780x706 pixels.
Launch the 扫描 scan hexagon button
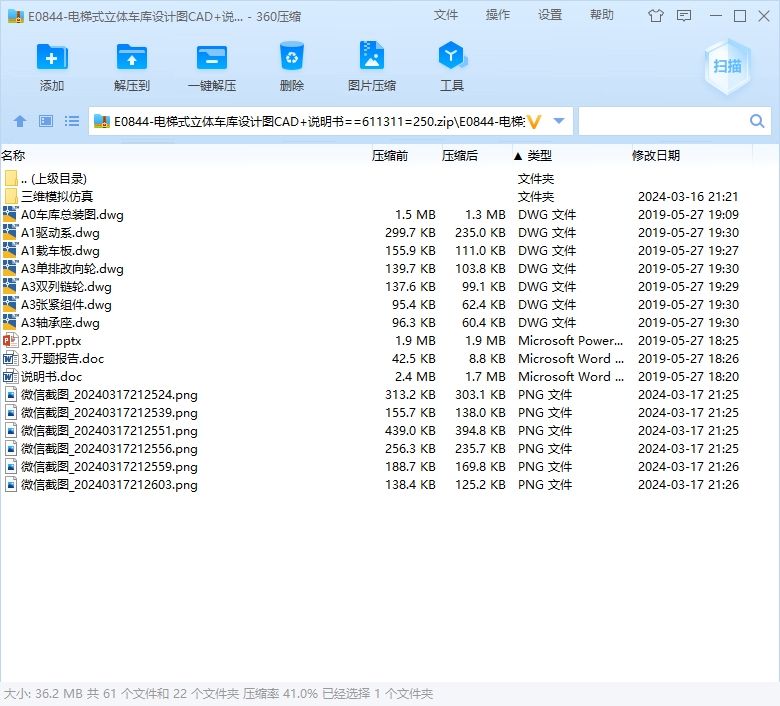(x=727, y=66)
